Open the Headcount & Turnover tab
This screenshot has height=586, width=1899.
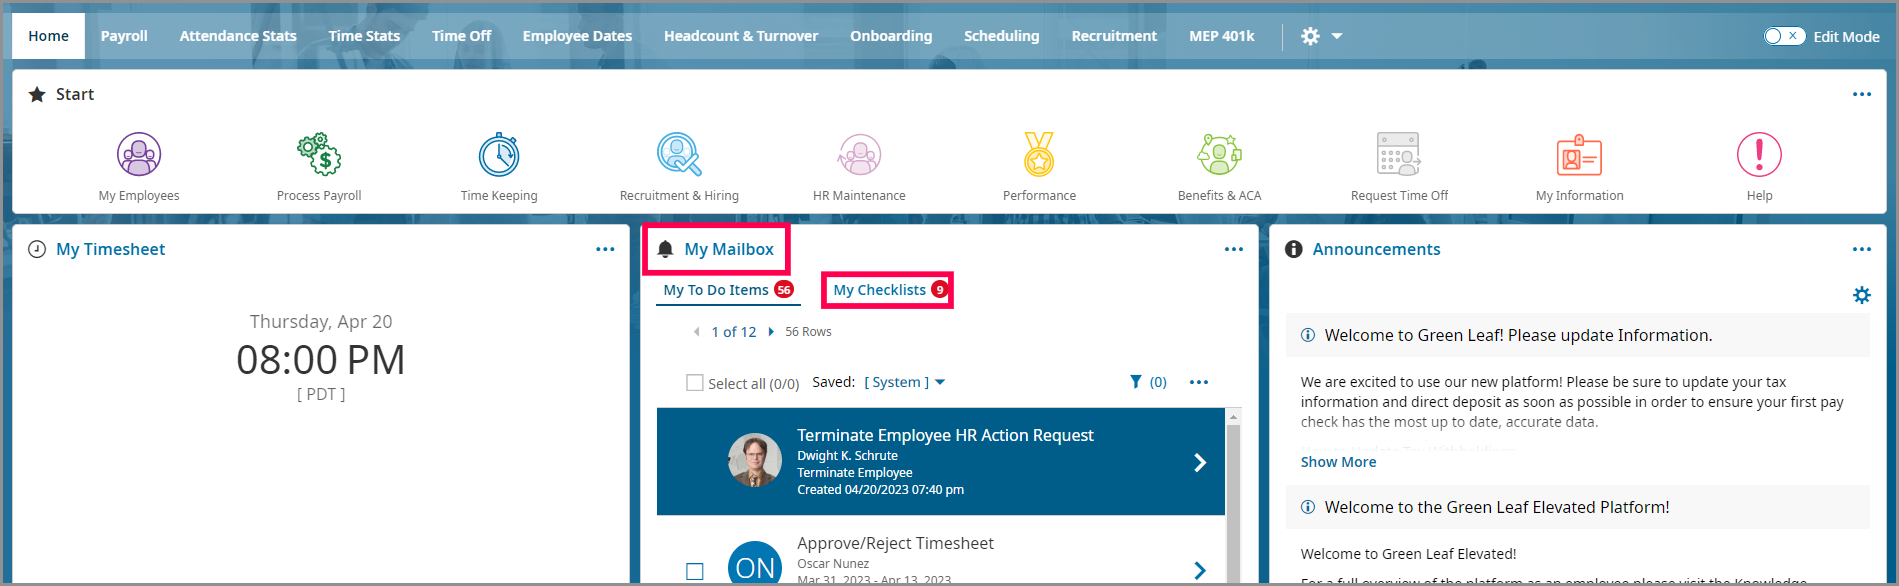pyautogui.click(x=741, y=36)
